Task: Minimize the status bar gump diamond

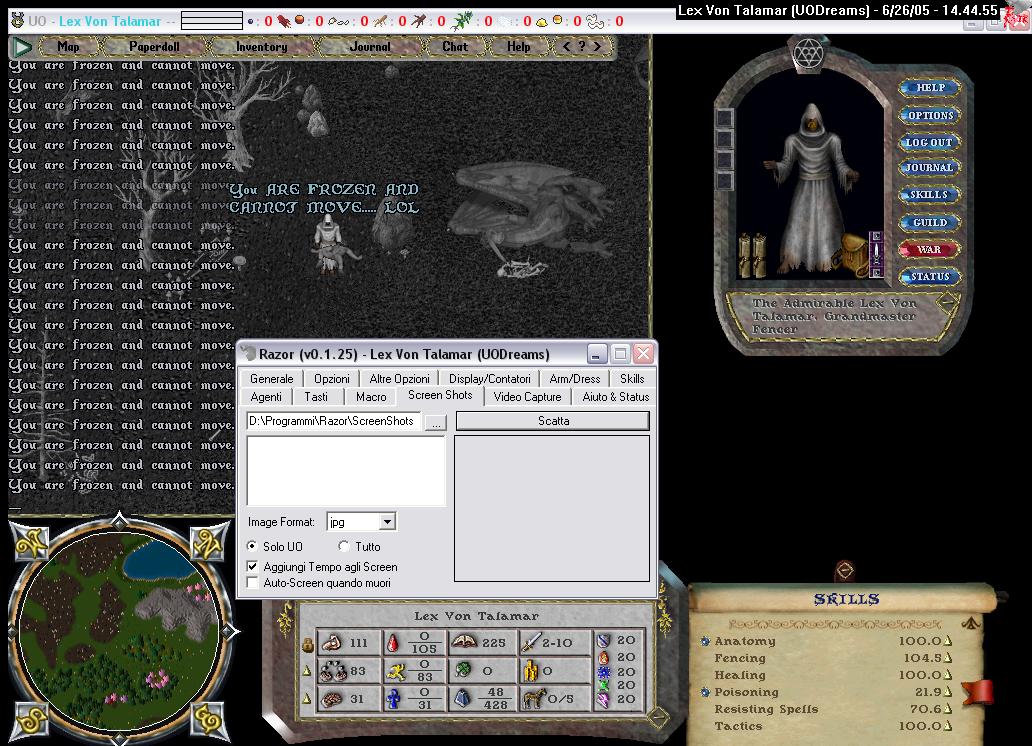Action: tap(658, 716)
